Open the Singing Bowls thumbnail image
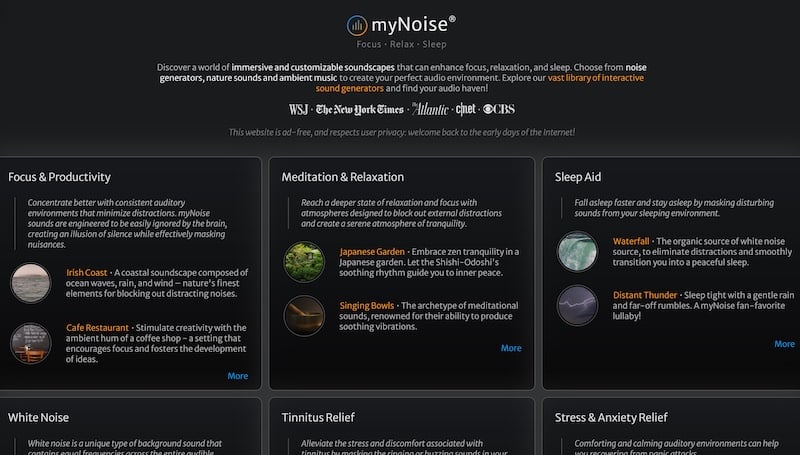The image size is (800, 455). (x=304, y=316)
